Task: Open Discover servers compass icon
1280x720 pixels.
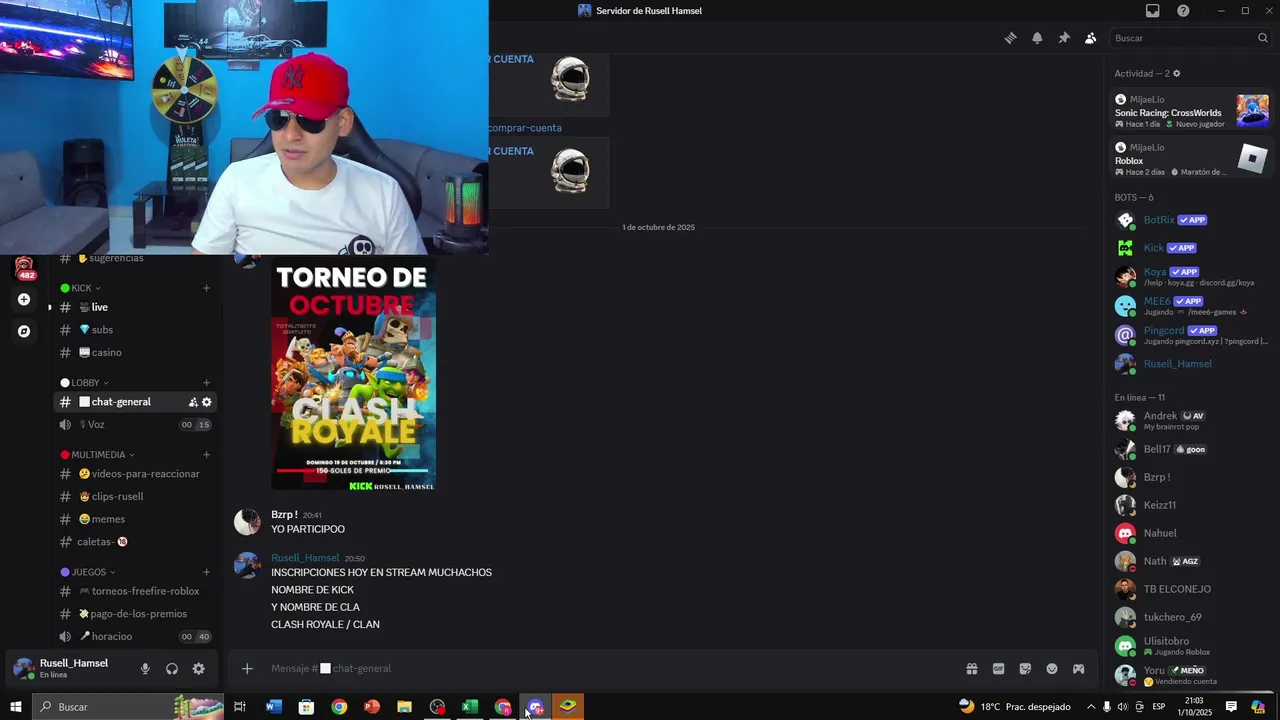Action: pyautogui.click(x=24, y=331)
